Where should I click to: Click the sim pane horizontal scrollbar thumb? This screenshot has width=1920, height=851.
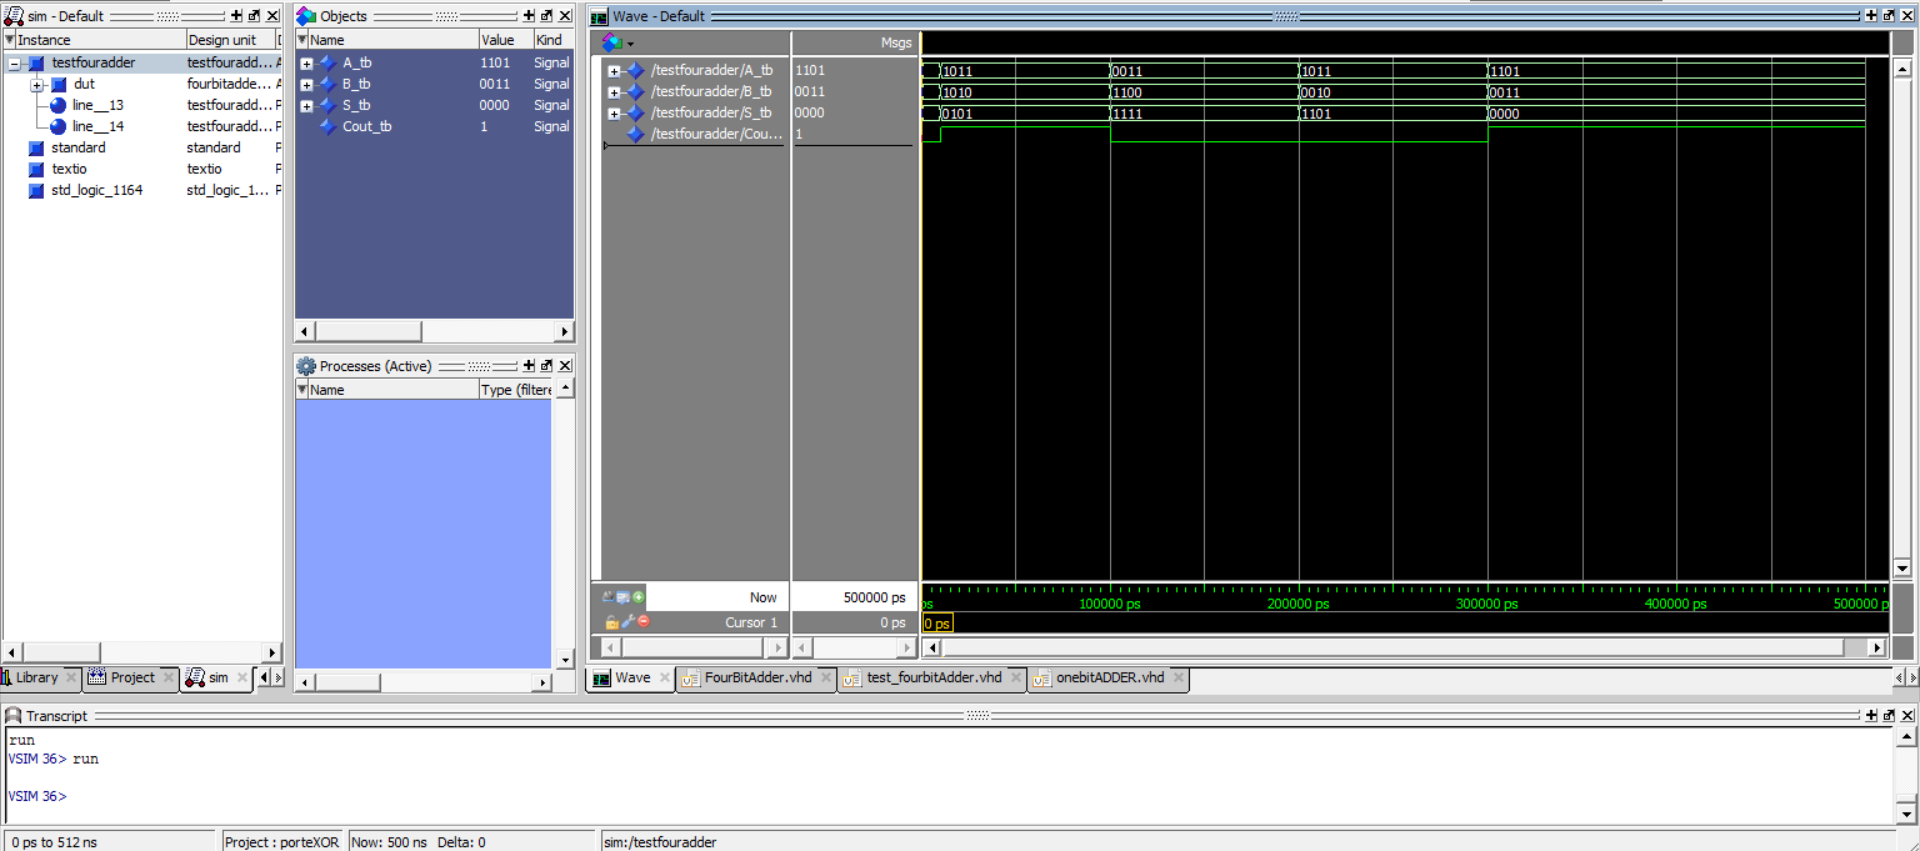point(61,652)
